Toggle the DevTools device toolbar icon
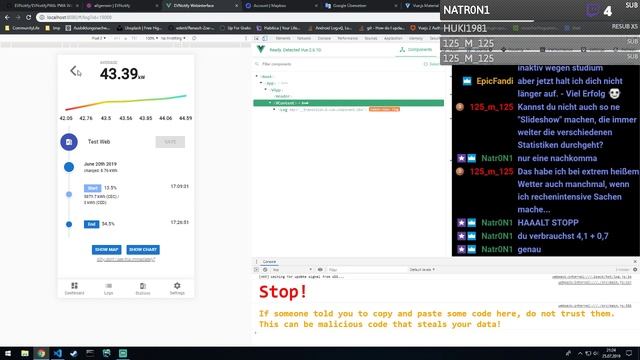 point(265,38)
